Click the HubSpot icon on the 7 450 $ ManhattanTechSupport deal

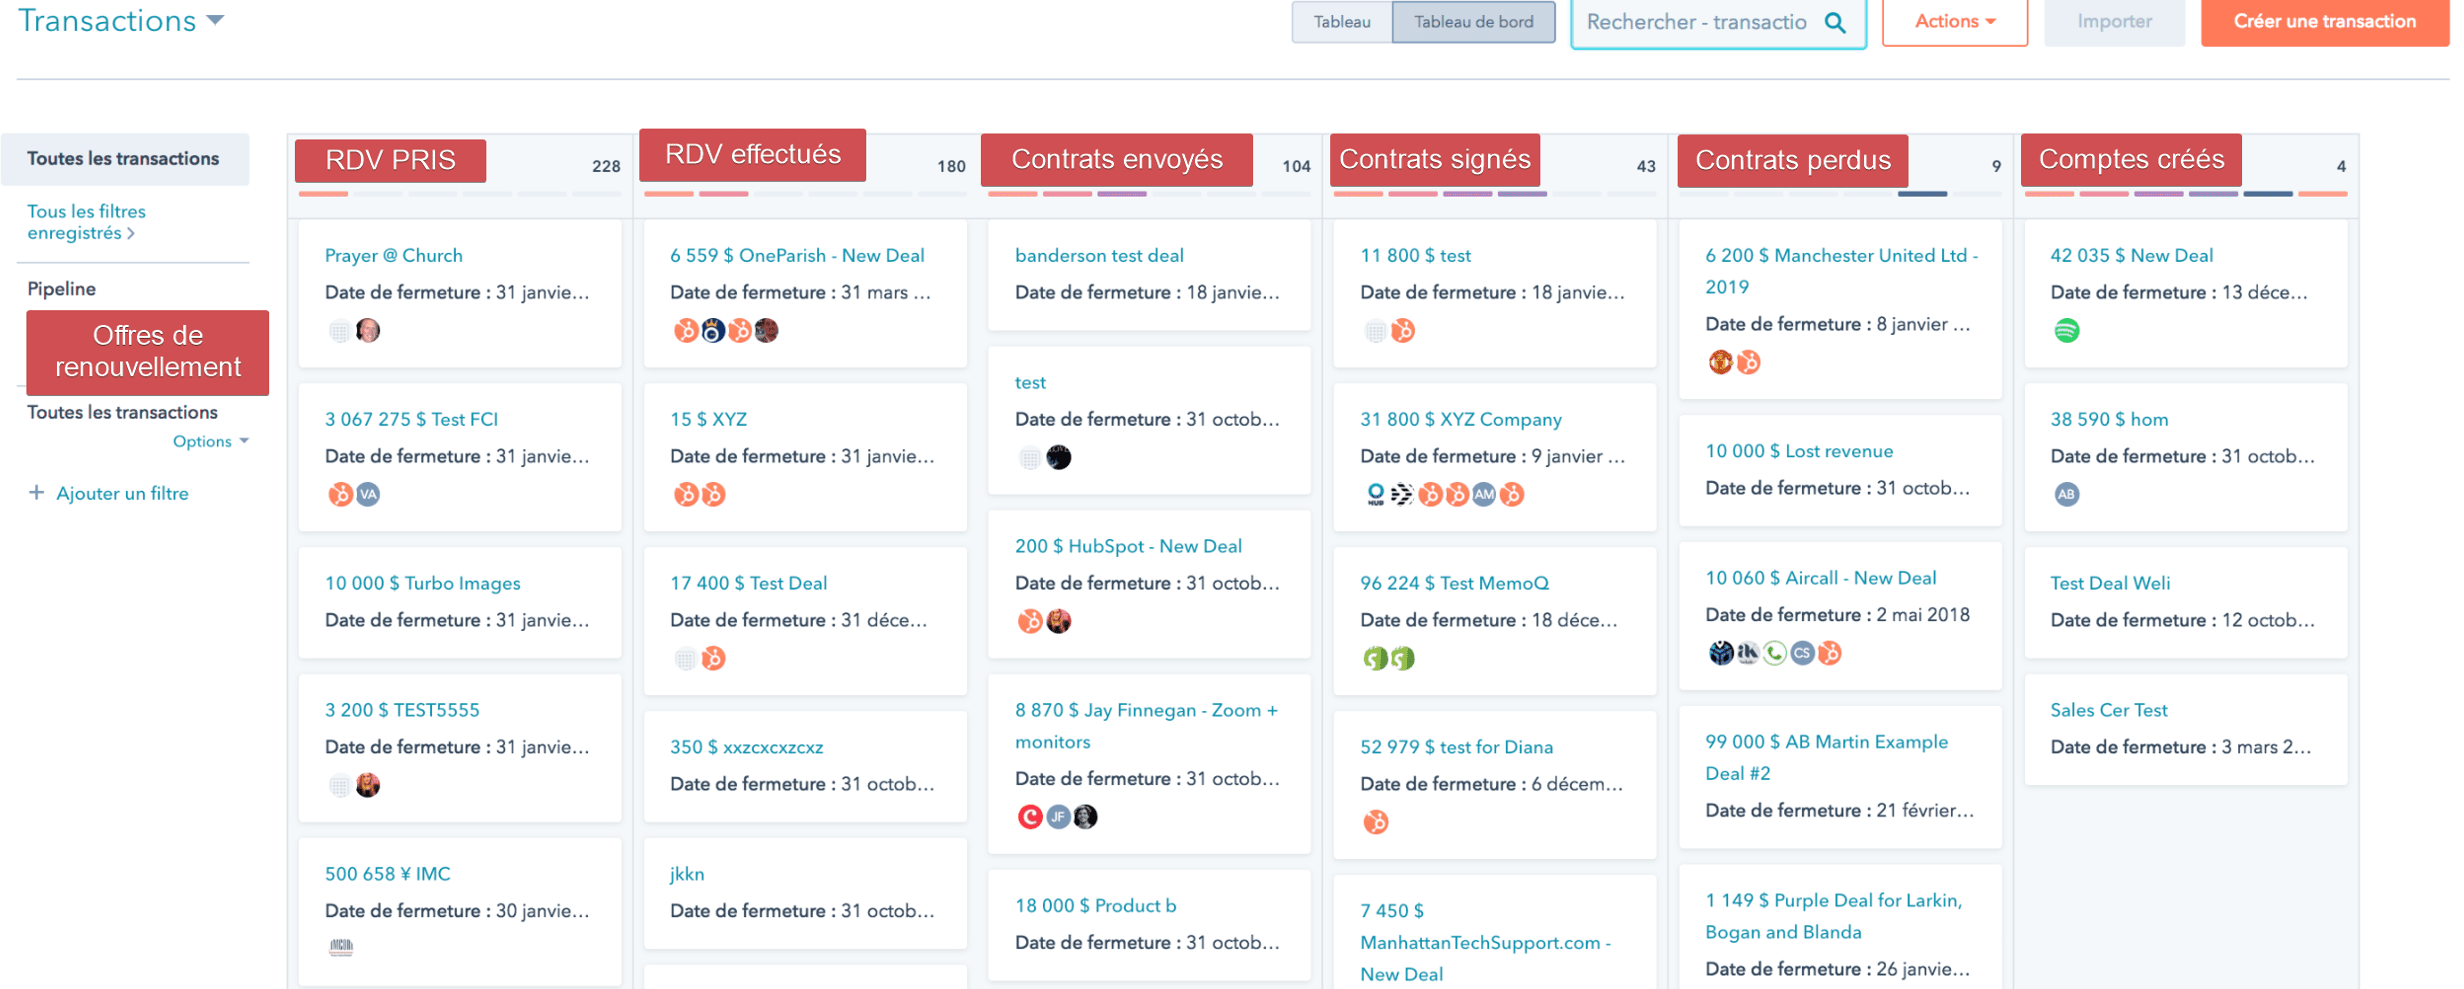[x=1378, y=820]
